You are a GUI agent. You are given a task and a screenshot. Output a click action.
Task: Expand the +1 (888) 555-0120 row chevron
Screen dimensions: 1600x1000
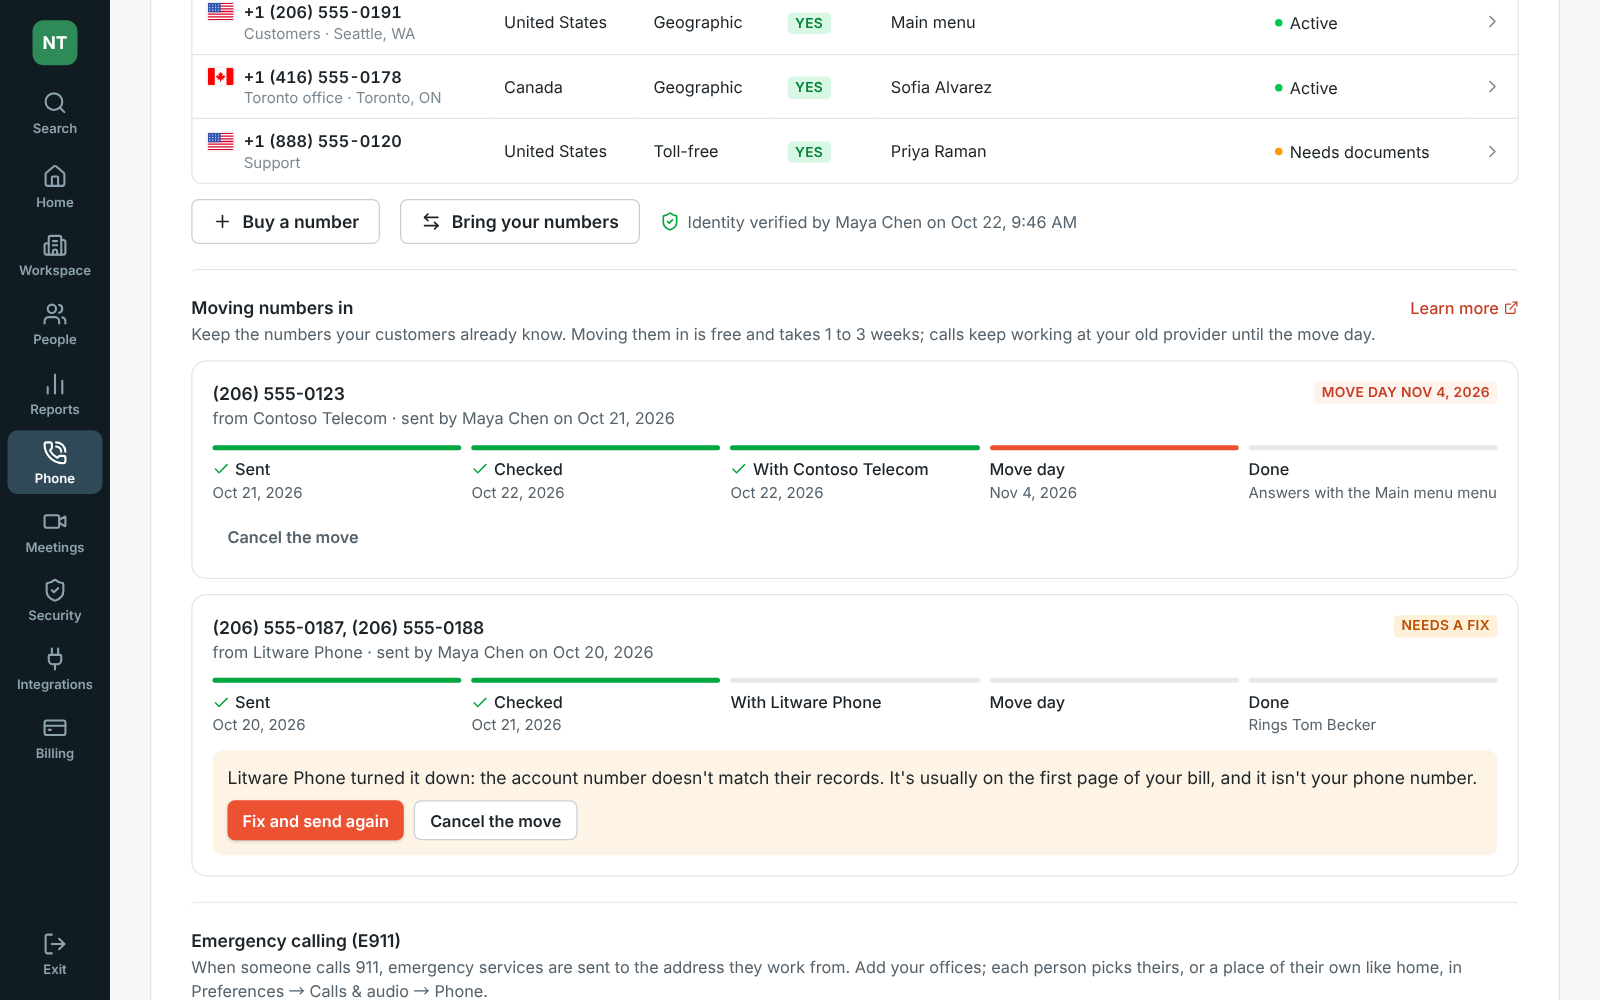click(1492, 152)
